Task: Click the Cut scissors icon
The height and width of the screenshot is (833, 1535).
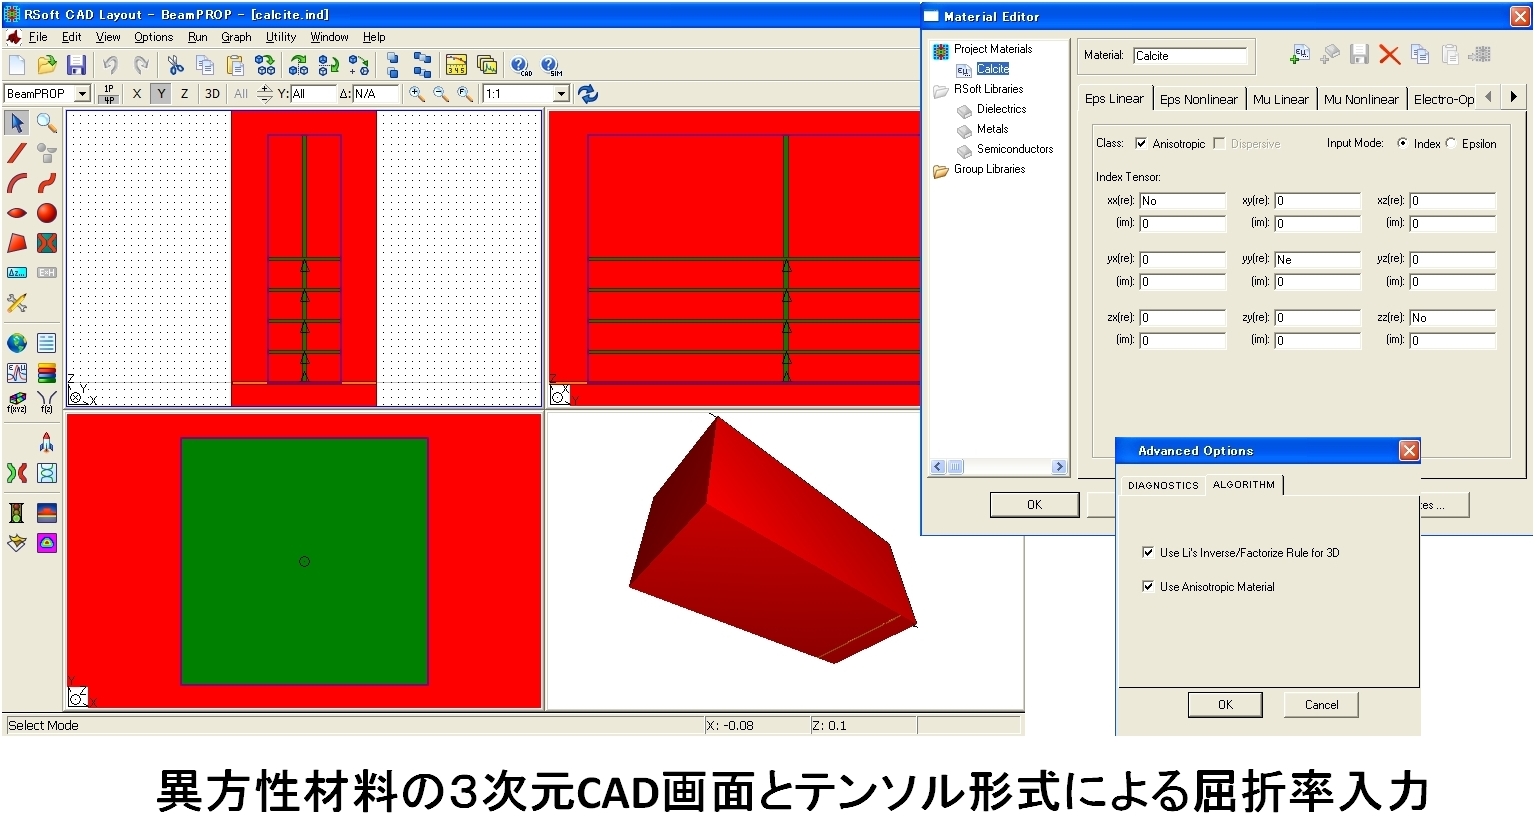Action: (x=175, y=65)
